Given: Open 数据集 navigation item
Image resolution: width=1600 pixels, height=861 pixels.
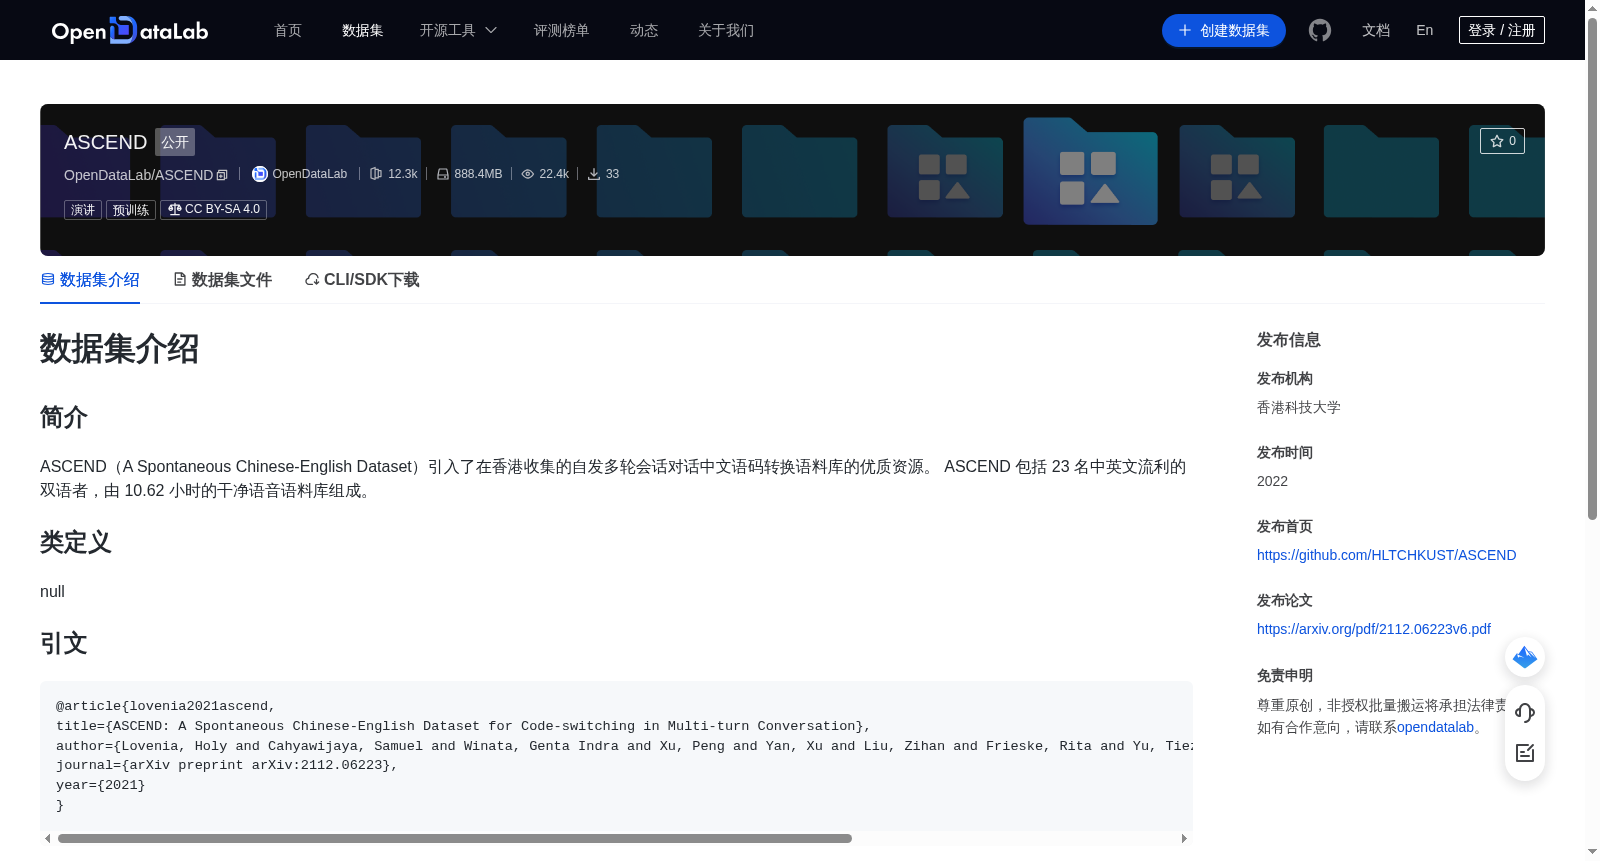Looking at the screenshot, I should (363, 30).
